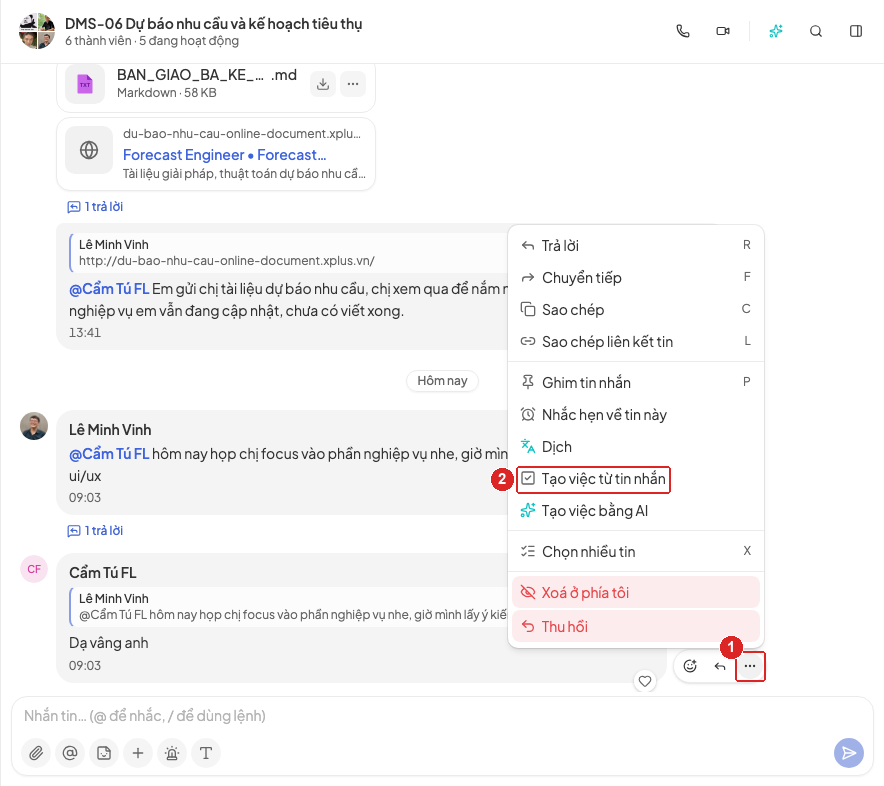Search messages using the magnifier icon
This screenshot has height=786, width=884.
tap(816, 31)
